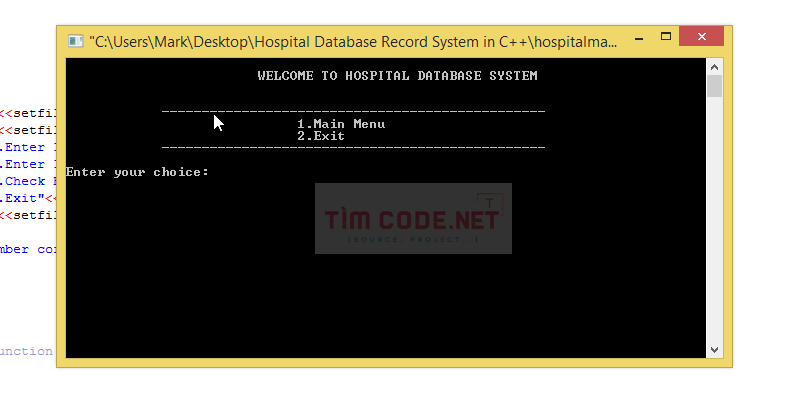
Task: Click the ".Check" code line in the editor behind
Action: (x=28, y=181)
